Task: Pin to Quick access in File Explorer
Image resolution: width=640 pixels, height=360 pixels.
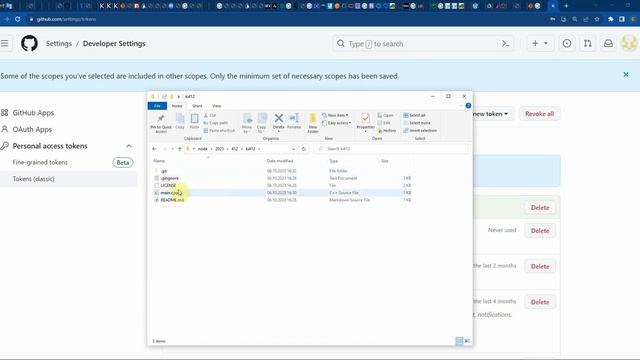Action: tap(161, 123)
